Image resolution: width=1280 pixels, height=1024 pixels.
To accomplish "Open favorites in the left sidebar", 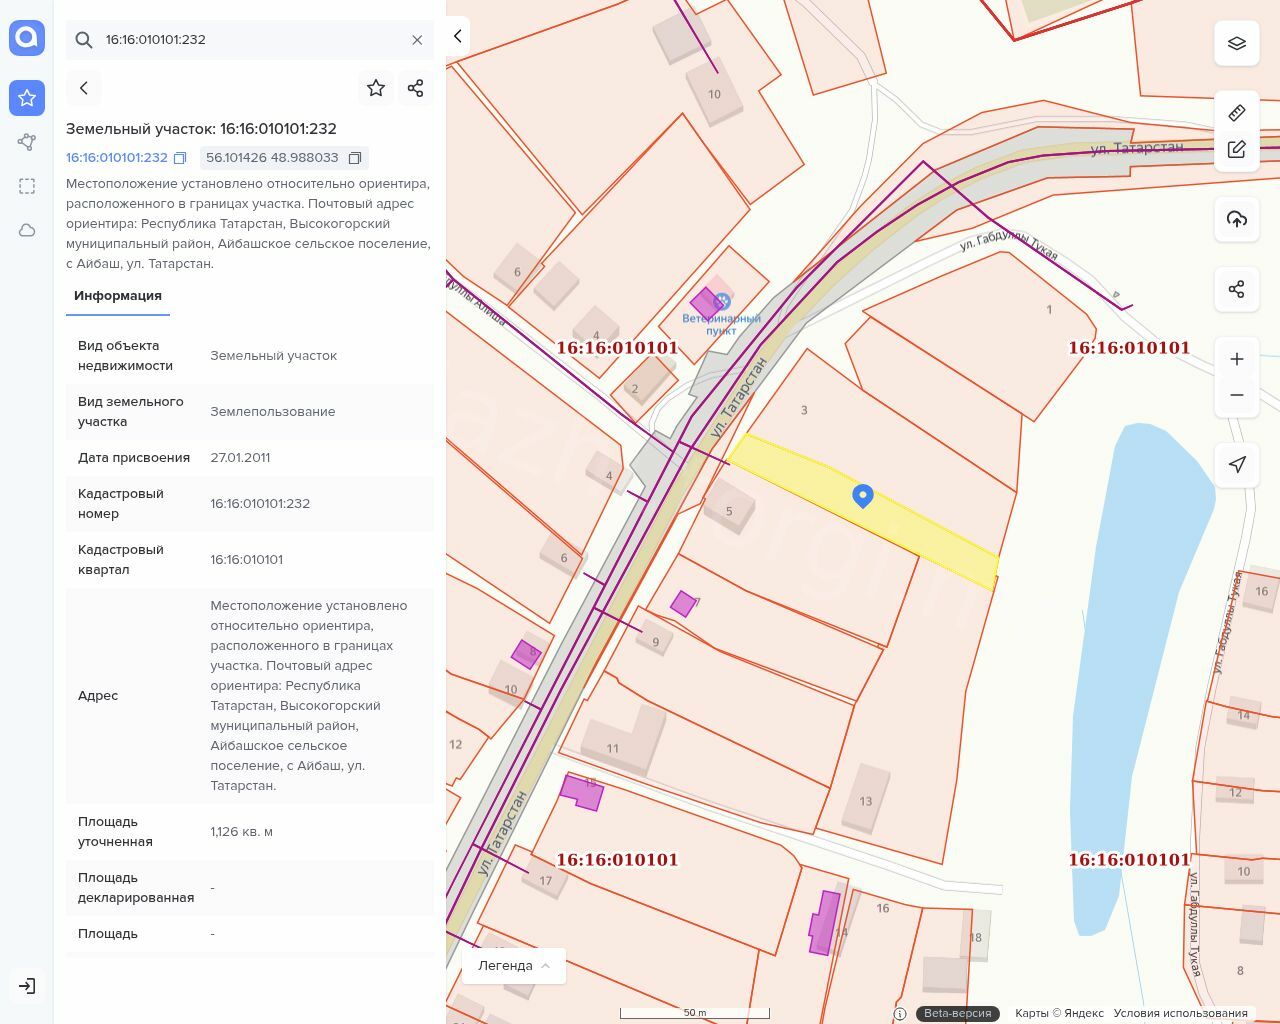I will (27, 98).
